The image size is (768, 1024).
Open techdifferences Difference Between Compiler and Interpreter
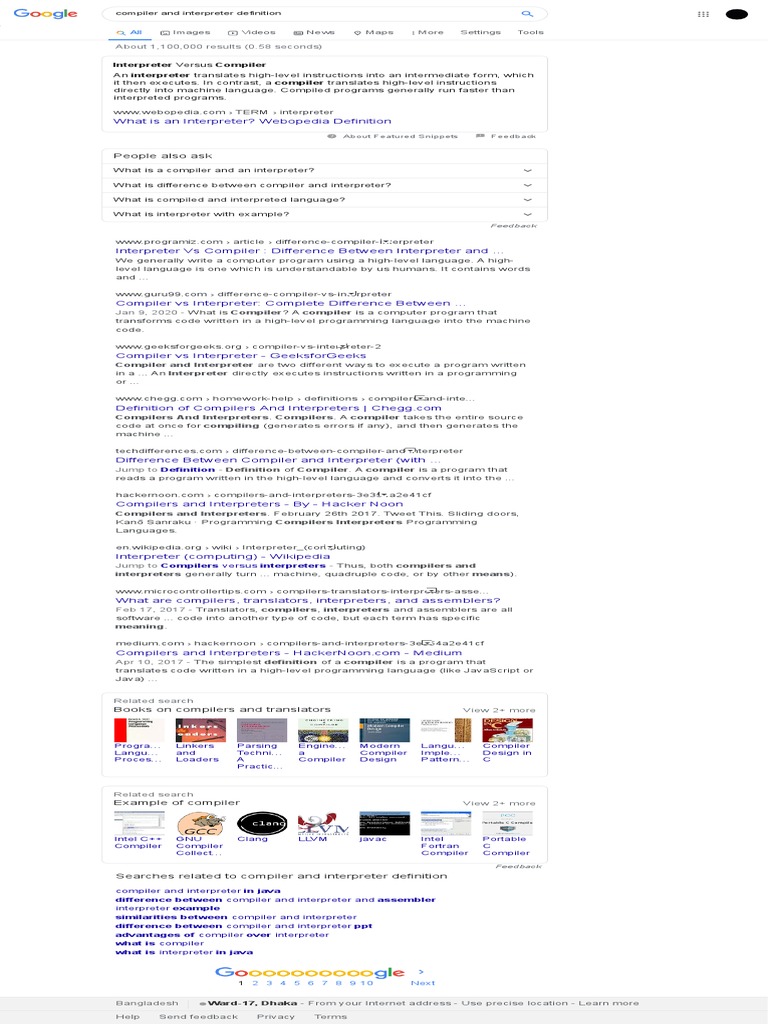click(x=278, y=460)
